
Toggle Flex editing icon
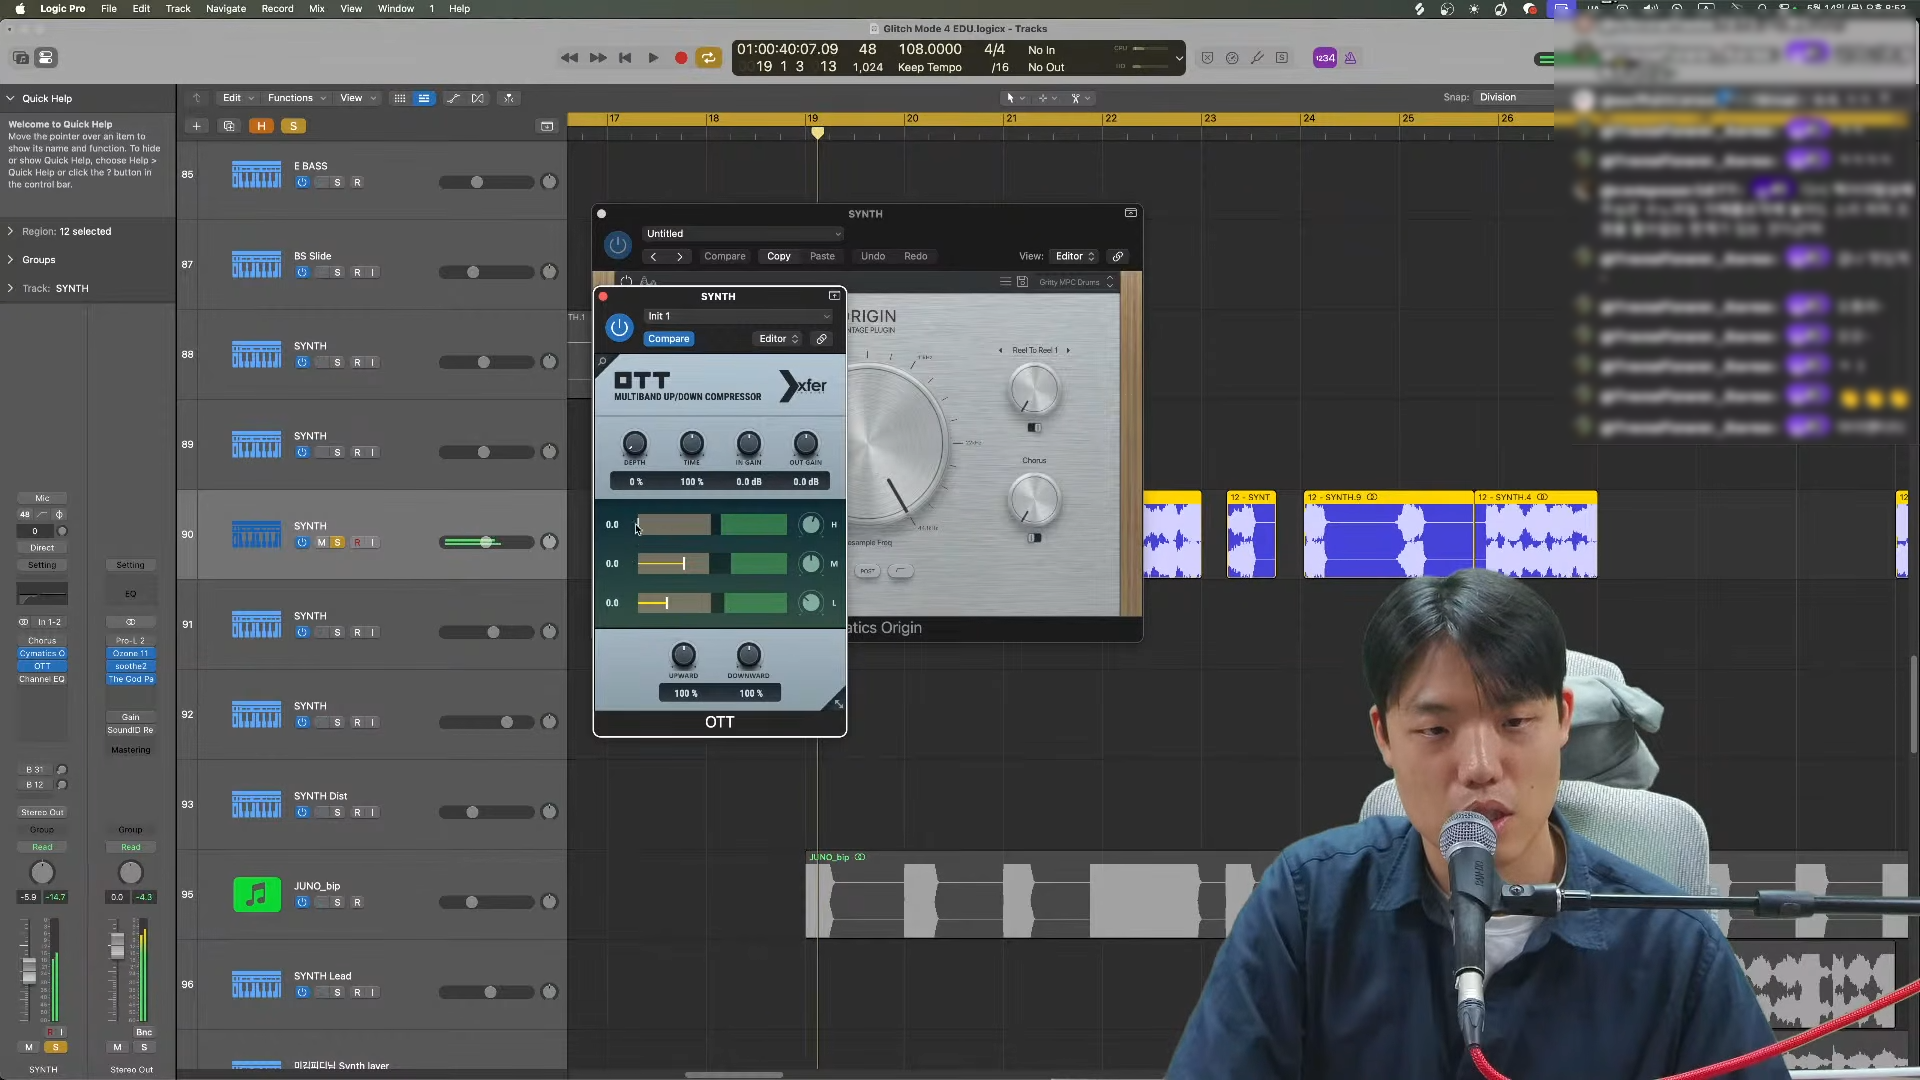478,98
